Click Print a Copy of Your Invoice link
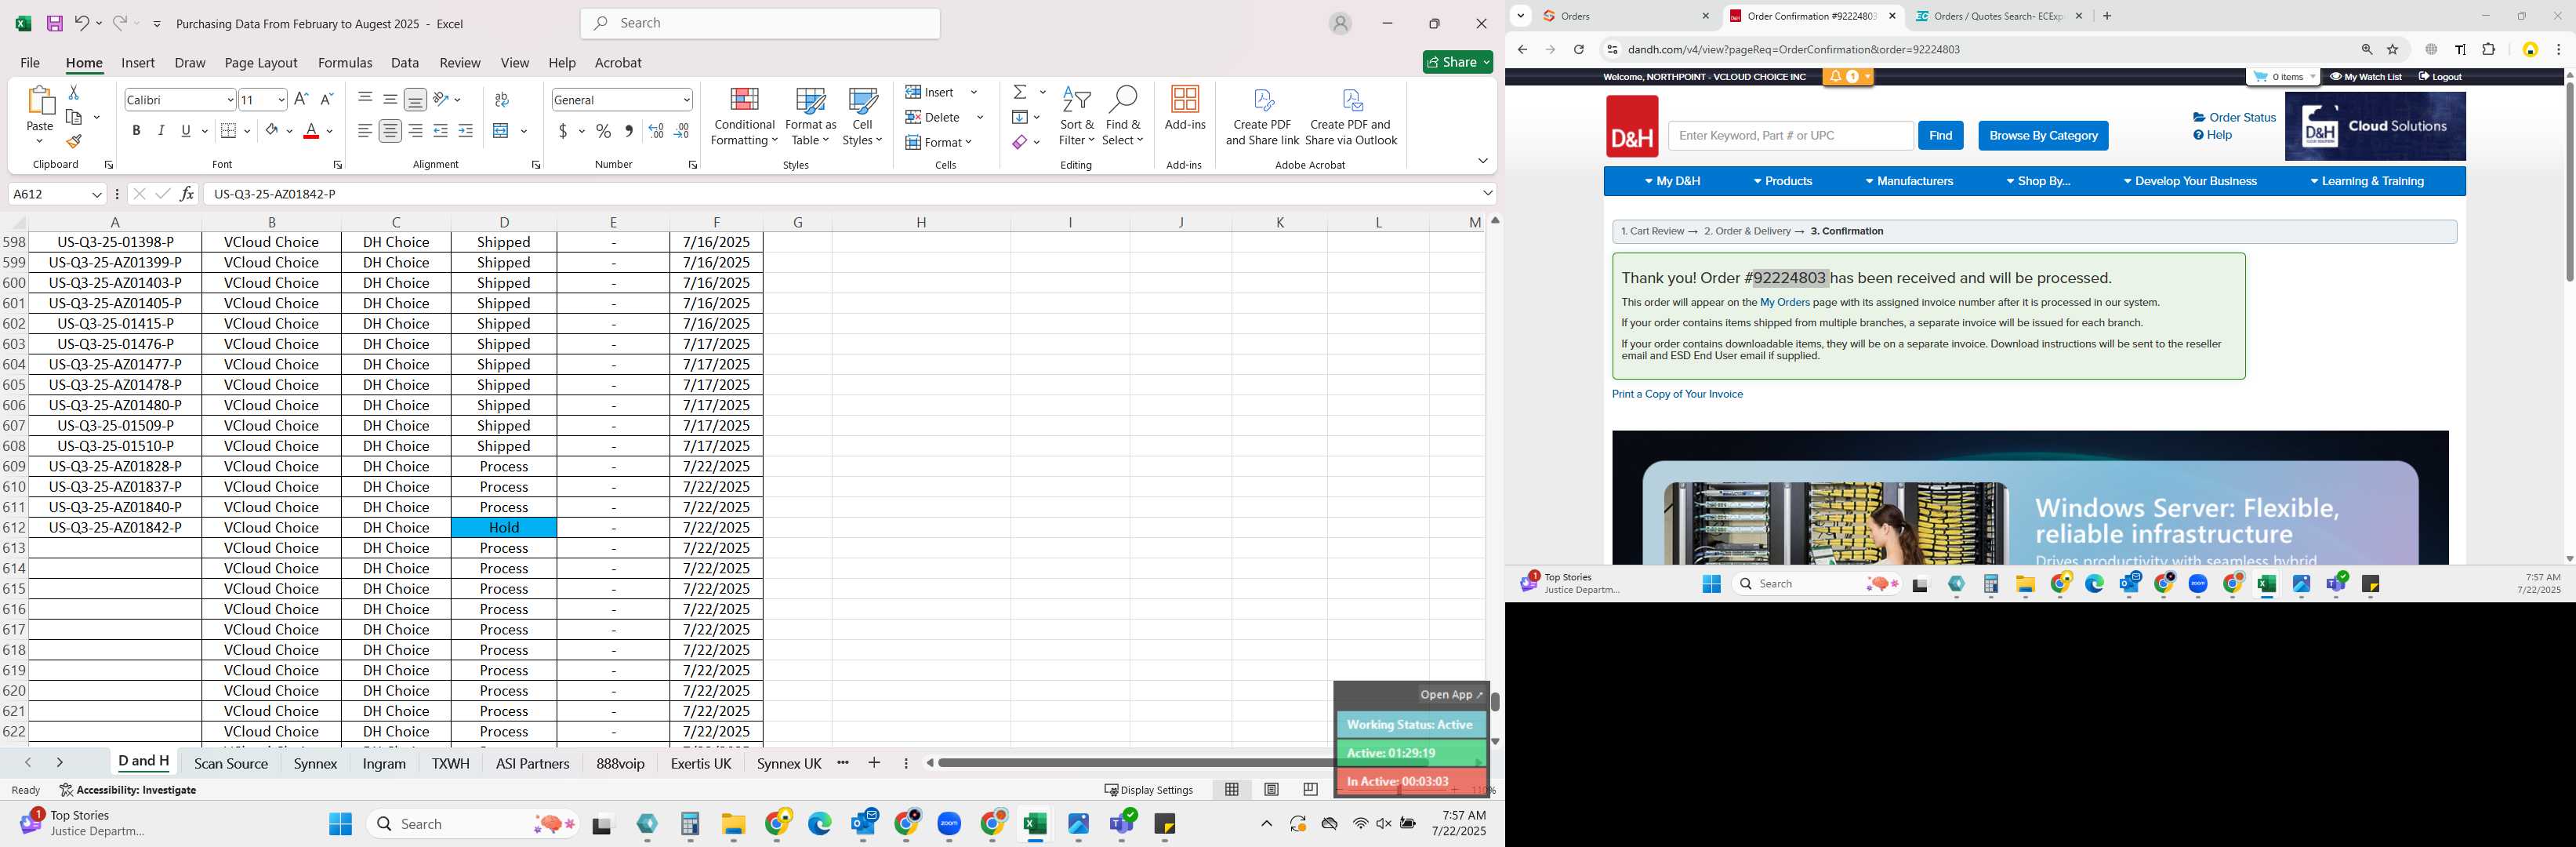Image resolution: width=2576 pixels, height=847 pixels. coord(1677,394)
